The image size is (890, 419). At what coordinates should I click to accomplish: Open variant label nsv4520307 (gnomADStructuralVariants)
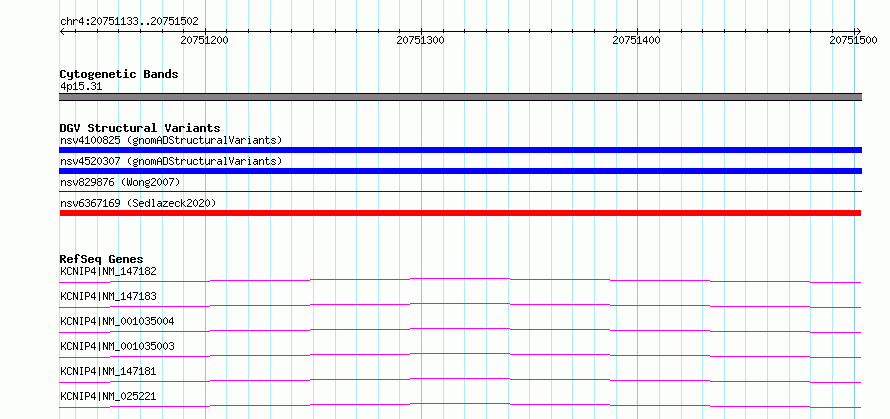[x=171, y=161]
